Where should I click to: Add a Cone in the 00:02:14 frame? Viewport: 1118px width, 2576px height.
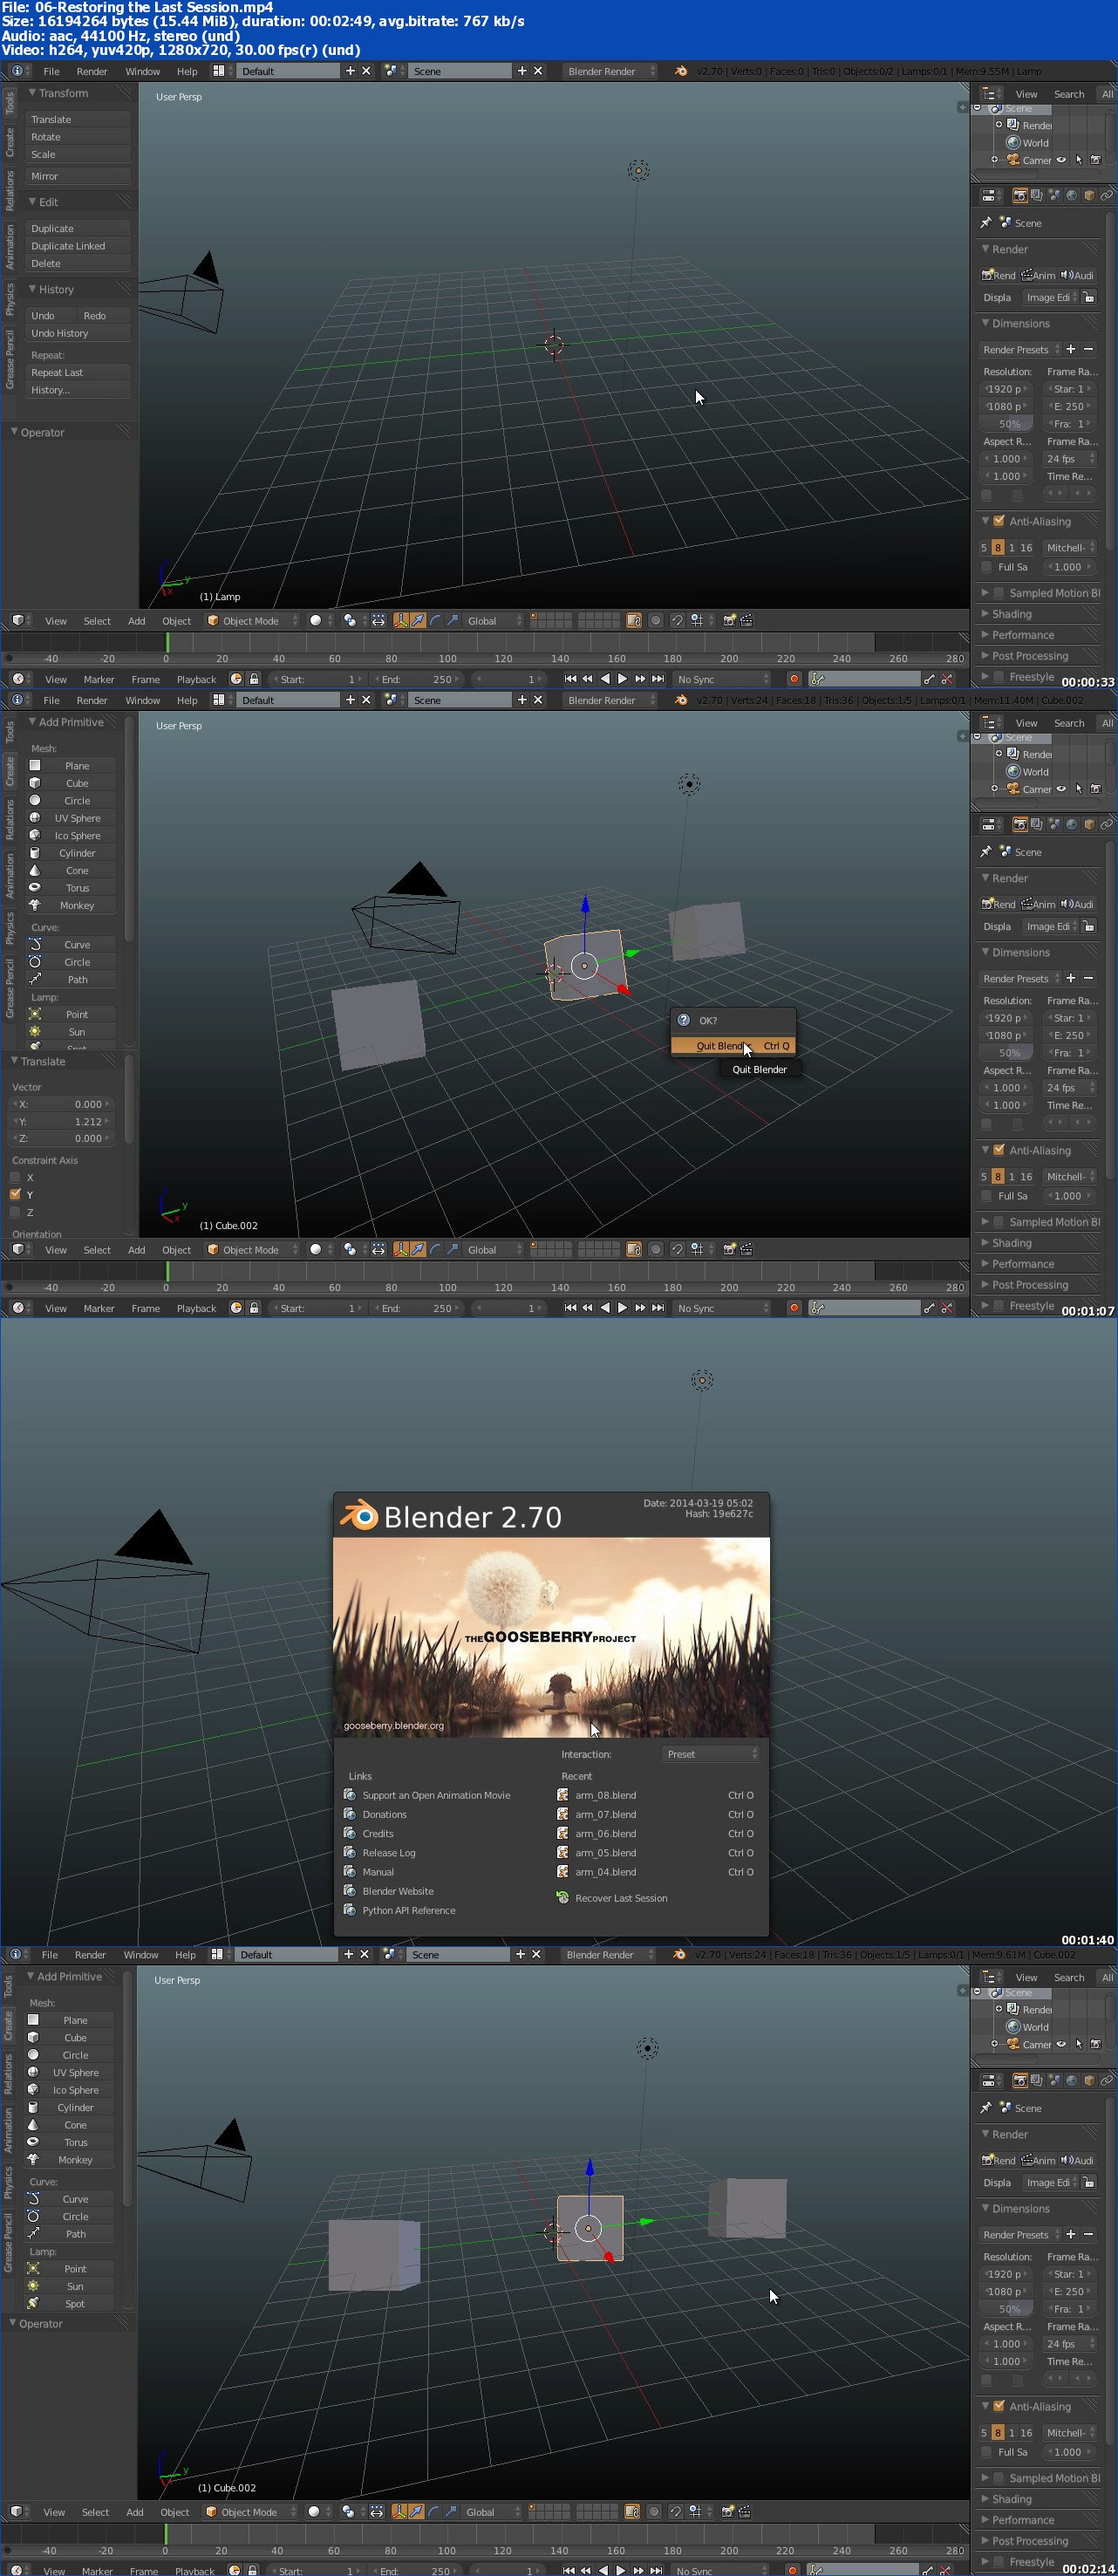tap(69, 2125)
